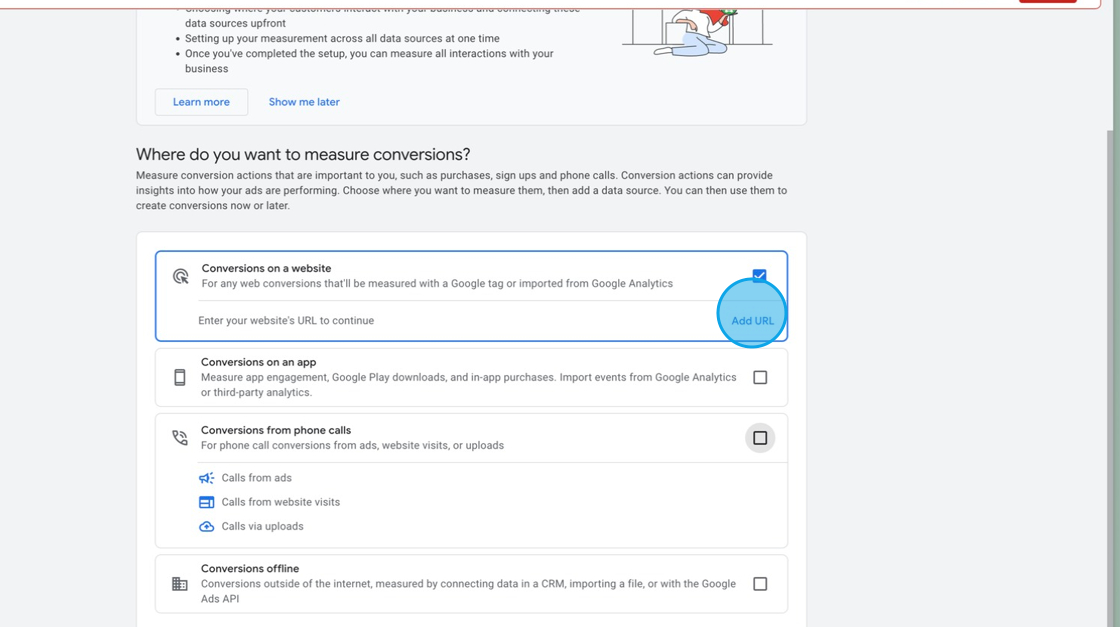Click the highlighted Add URL button
This screenshot has width=1120, height=627.
tap(752, 319)
